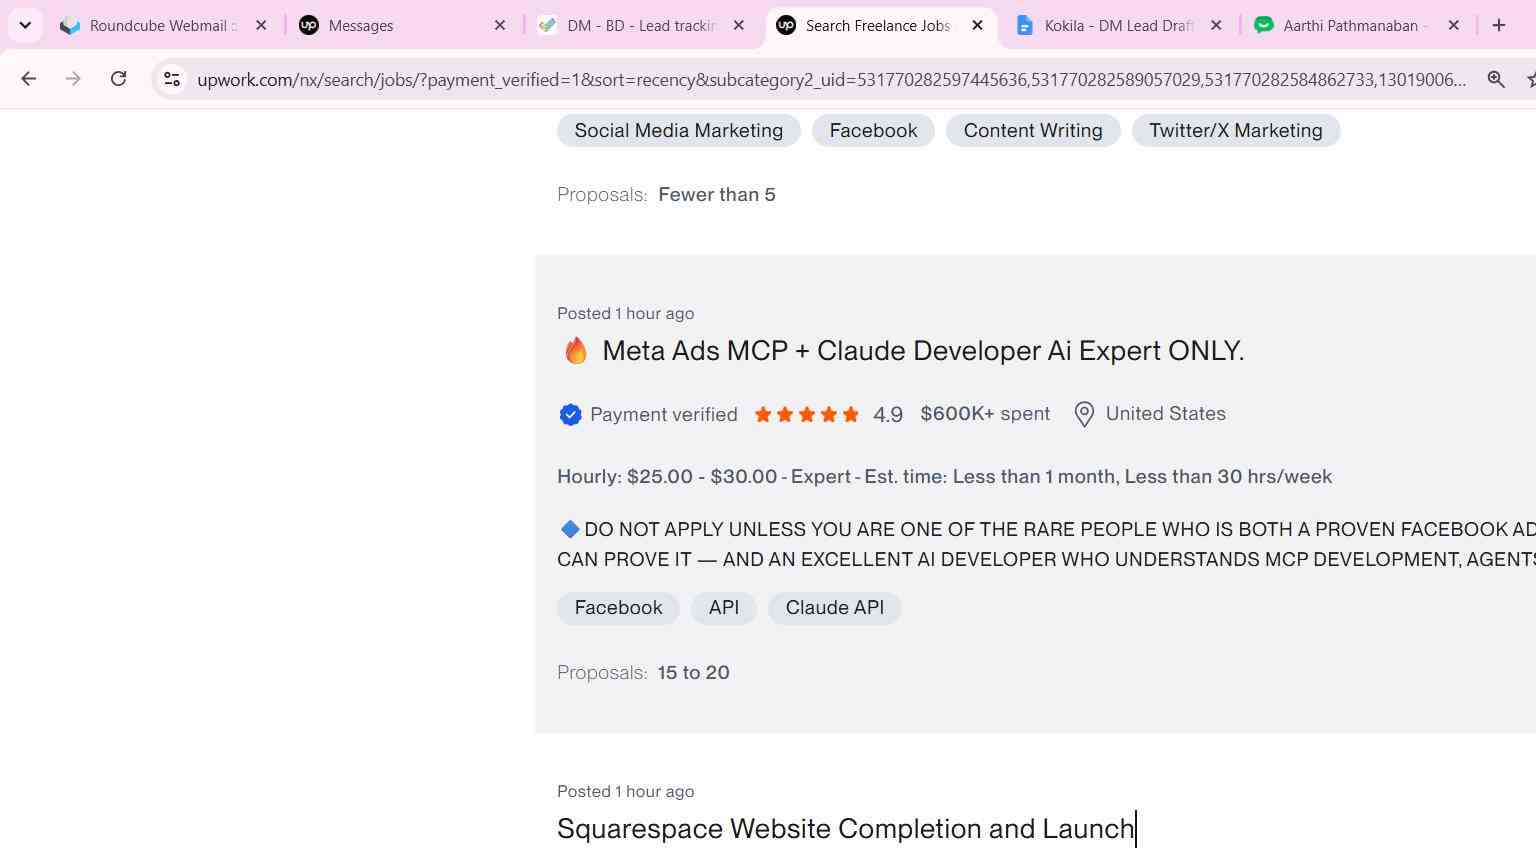Image resolution: width=1536 pixels, height=864 pixels.
Task: Click the browser back arrow
Action: [x=28, y=79]
